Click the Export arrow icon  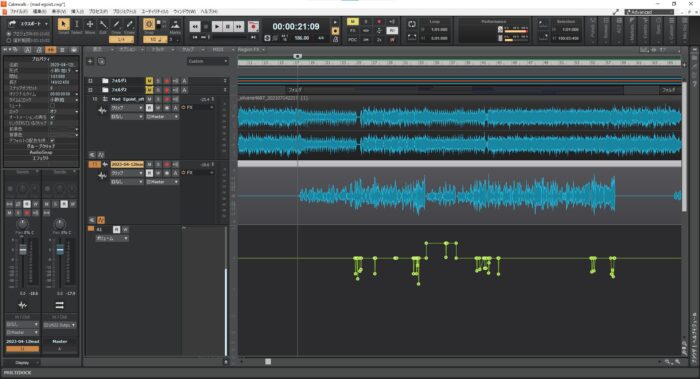tap(12, 24)
